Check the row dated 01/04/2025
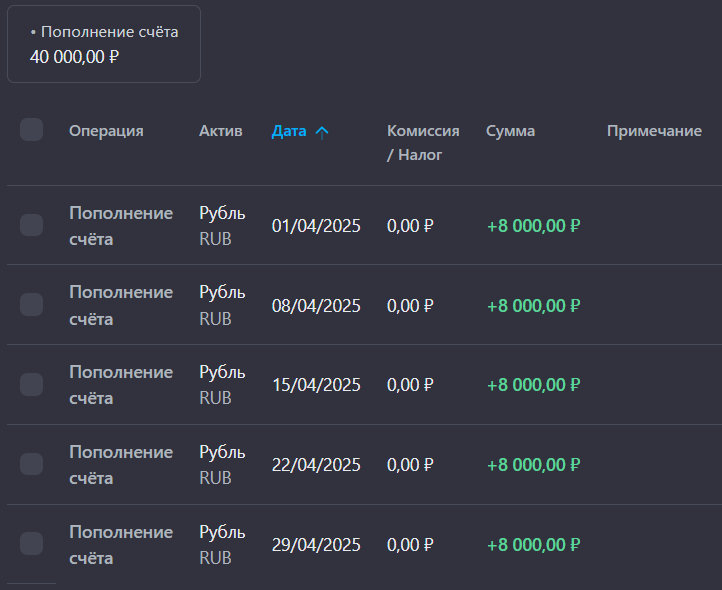This screenshot has width=722, height=590. coord(31,225)
